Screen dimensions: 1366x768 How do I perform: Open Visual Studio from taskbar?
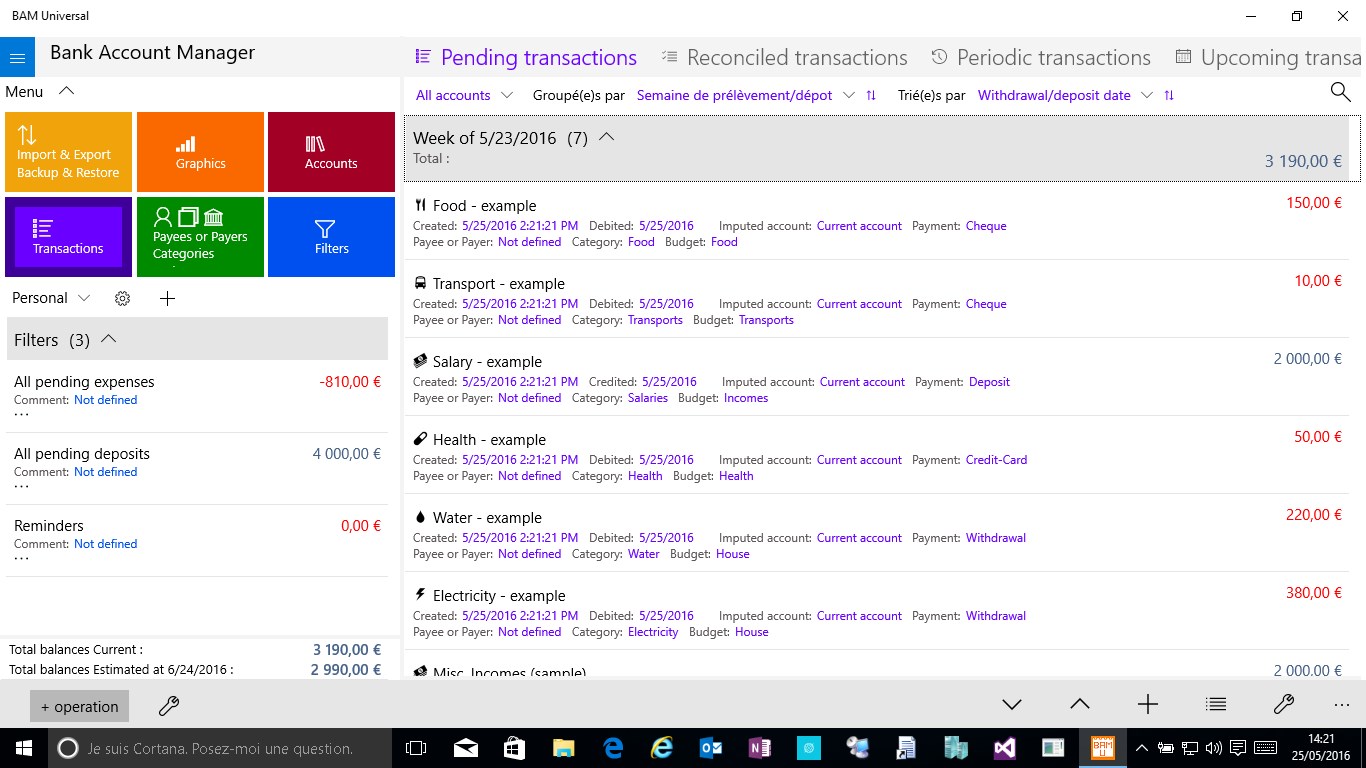1005,748
